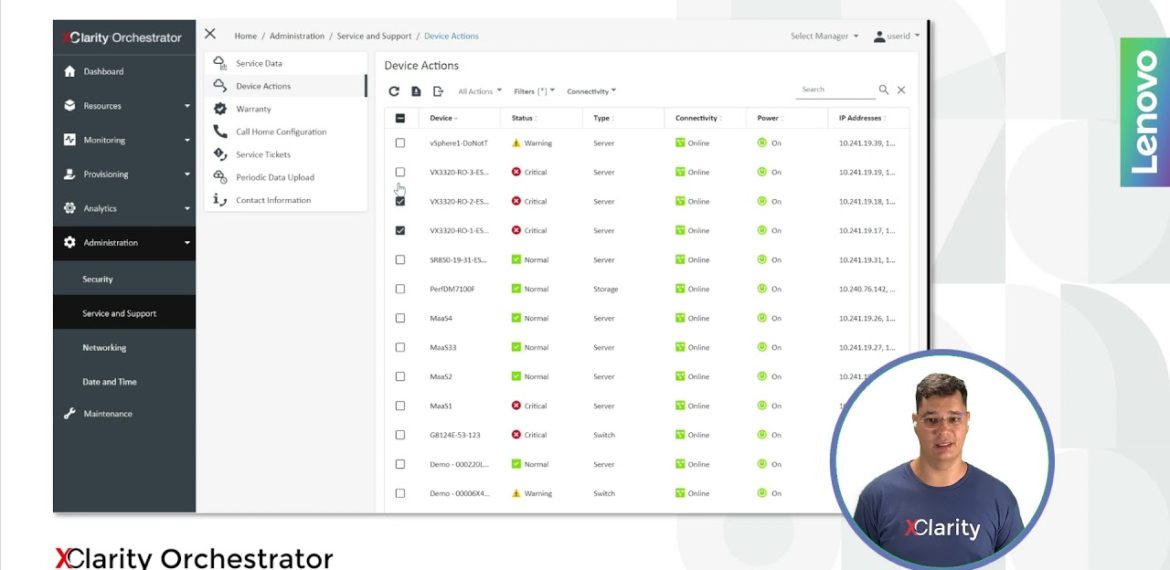
Task: Select the Warranty tab label
Action: 254,109
